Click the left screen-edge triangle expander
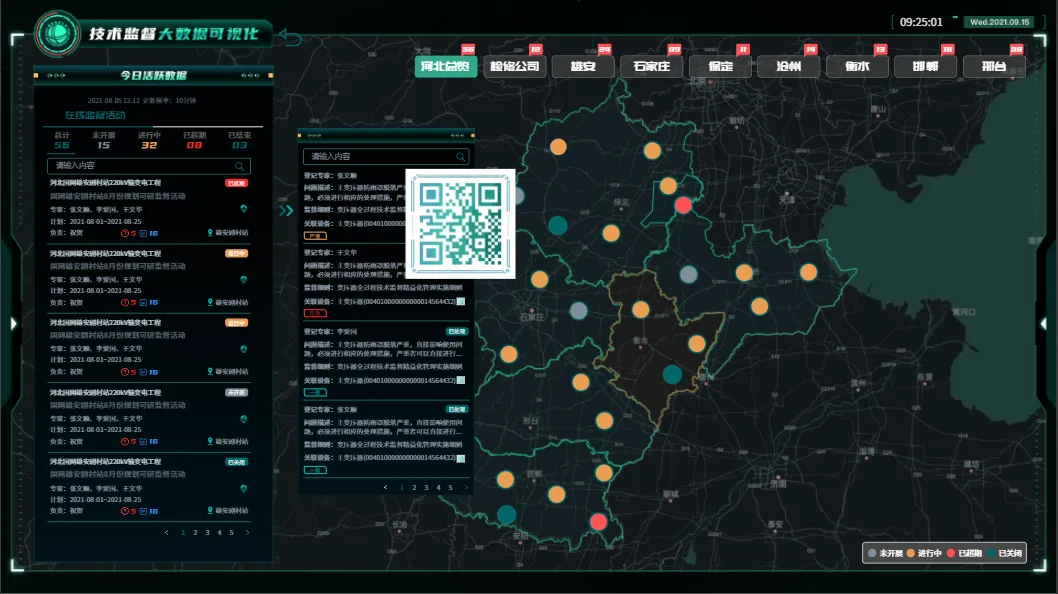1058x594 pixels. click(x=13, y=324)
